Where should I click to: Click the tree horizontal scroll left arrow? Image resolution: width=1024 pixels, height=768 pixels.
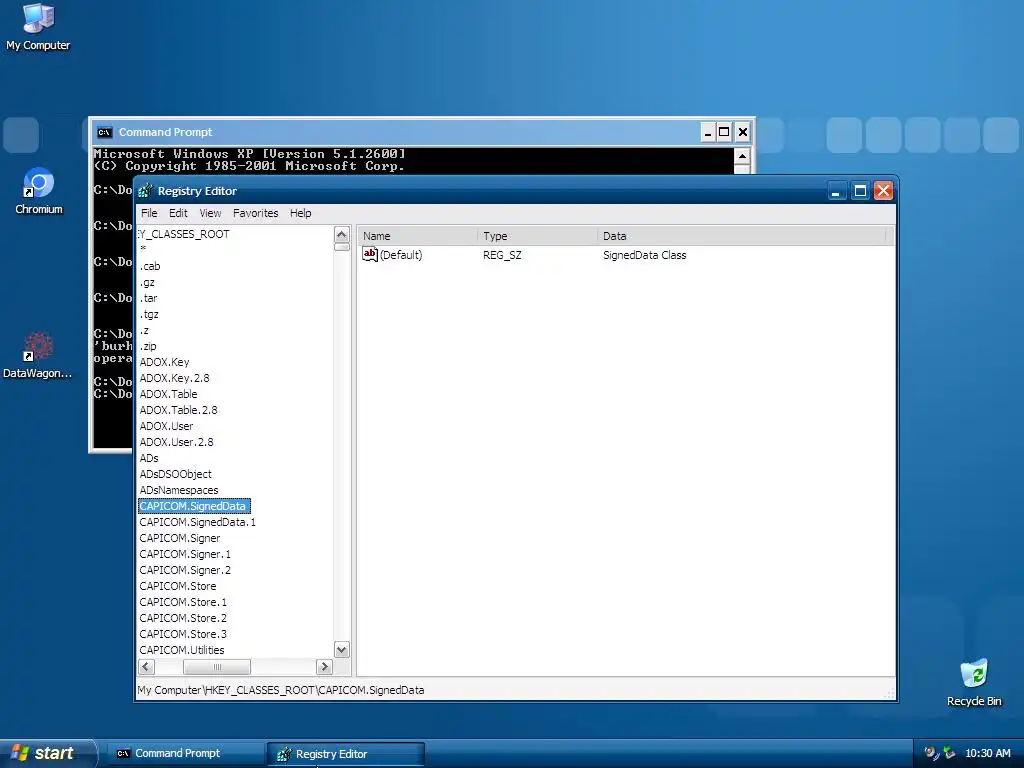[x=146, y=667]
